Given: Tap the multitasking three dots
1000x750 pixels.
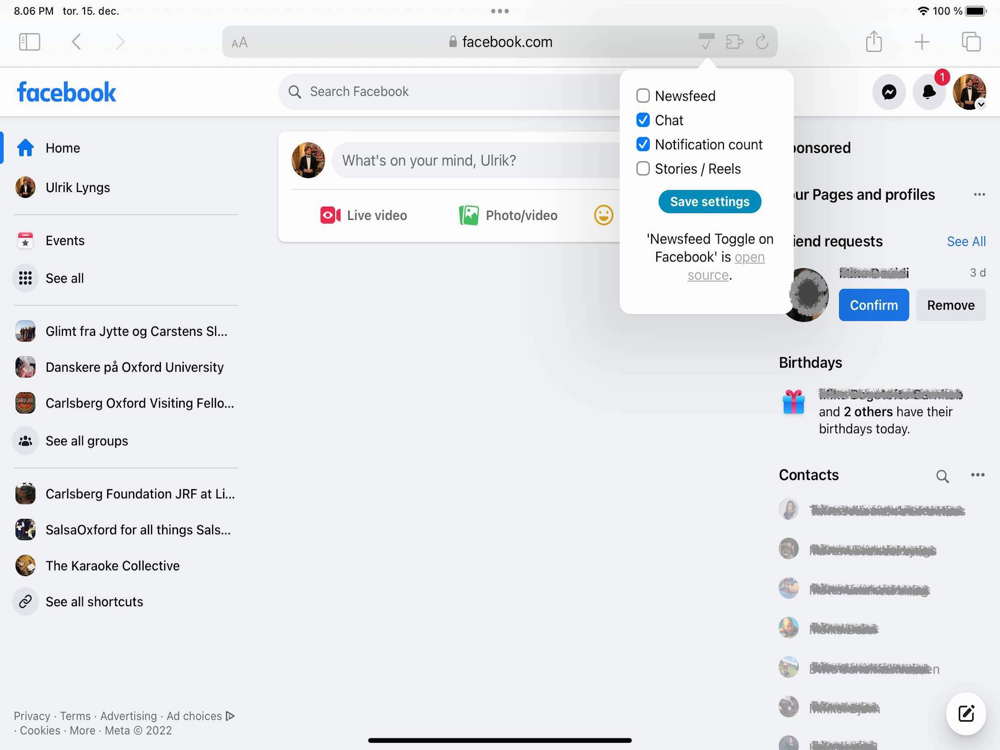Looking at the screenshot, I should [x=500, y=11].
